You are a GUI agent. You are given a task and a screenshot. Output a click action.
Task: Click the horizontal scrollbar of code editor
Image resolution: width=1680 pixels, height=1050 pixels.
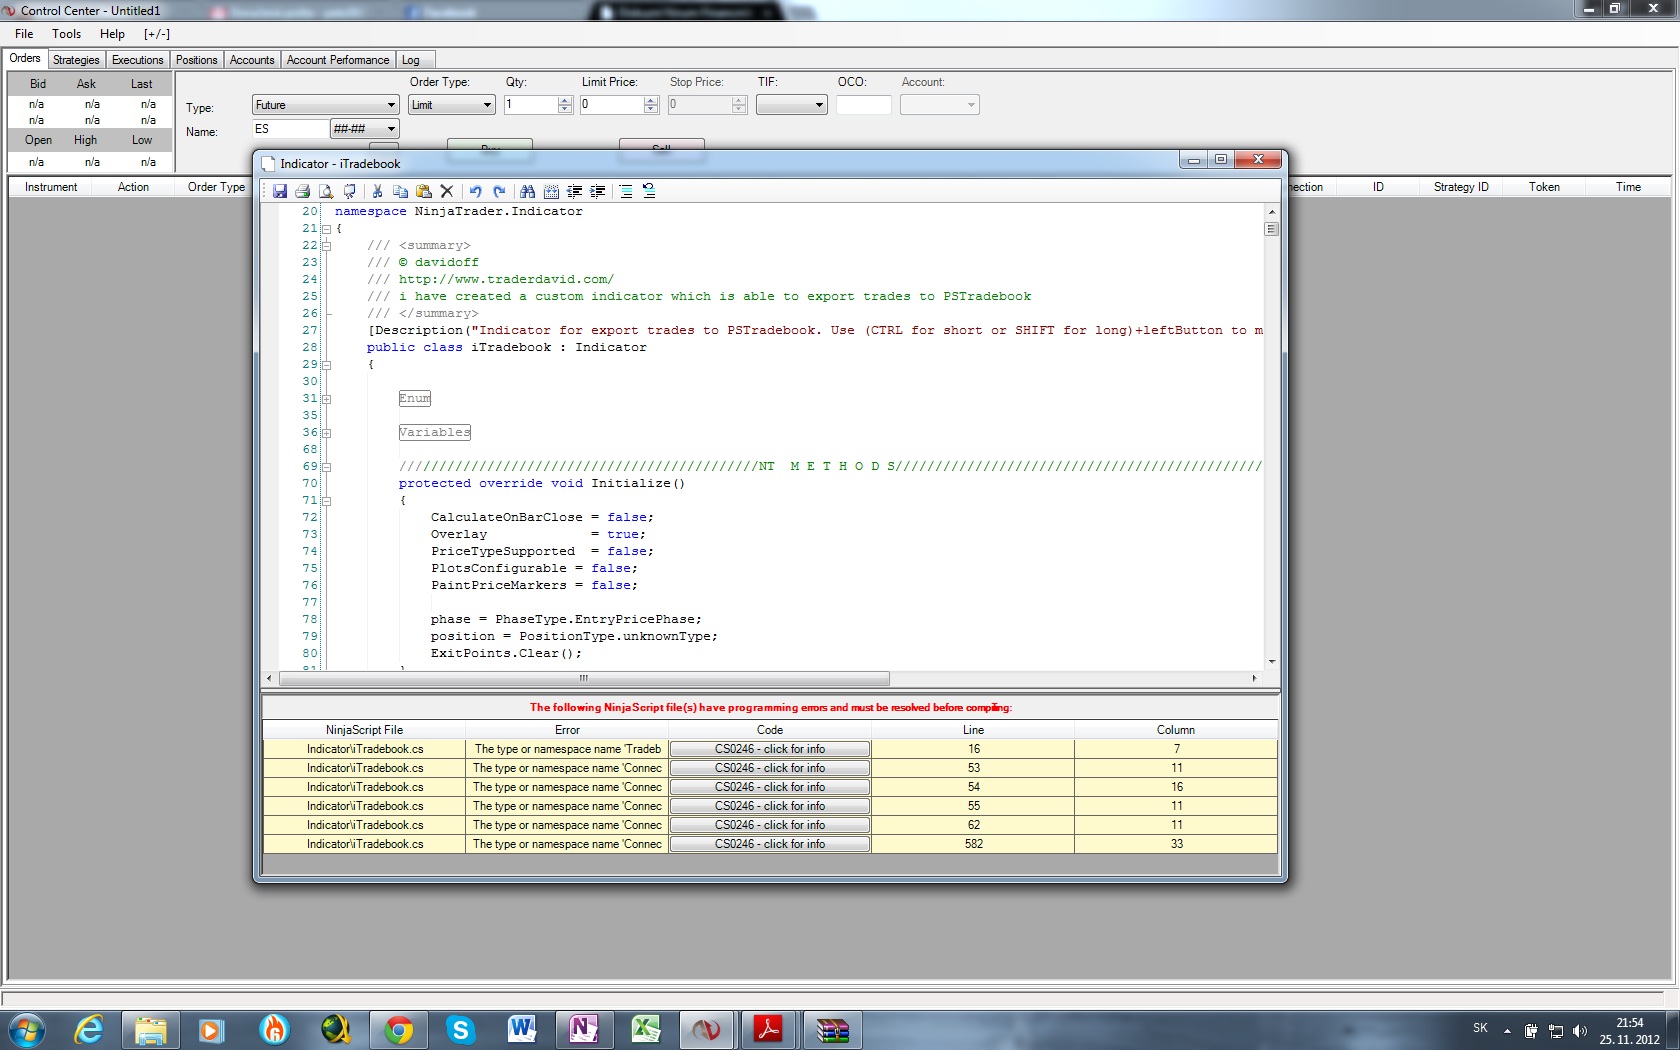[x=584, y=678]
